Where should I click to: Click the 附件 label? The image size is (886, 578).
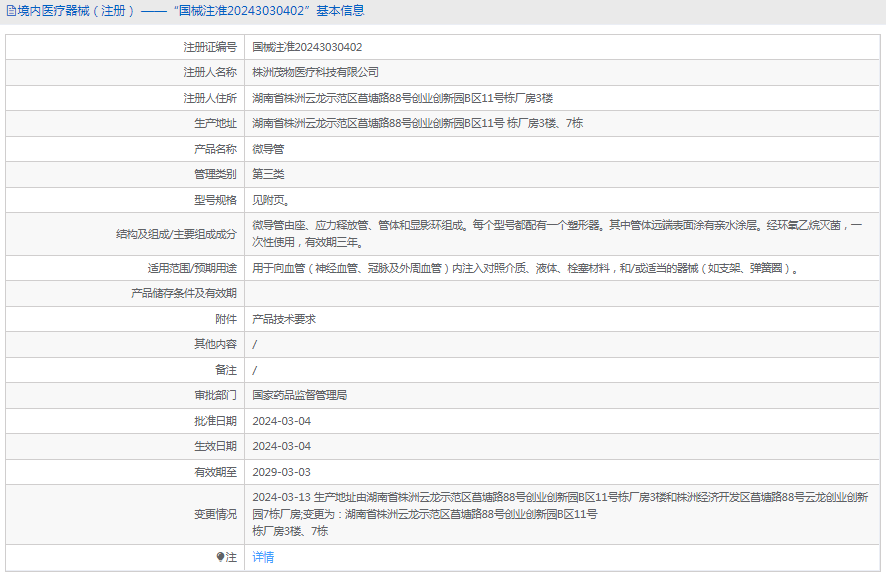coord(226,319)
